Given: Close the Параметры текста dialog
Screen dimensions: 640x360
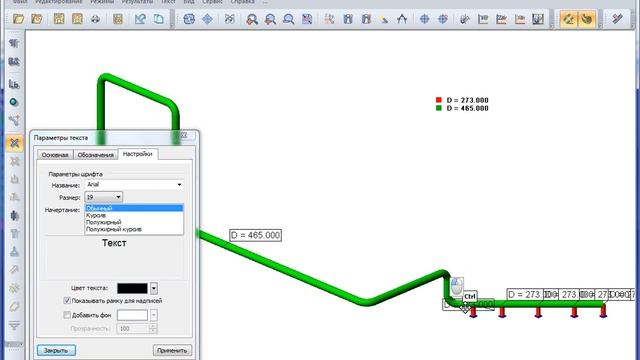Looking at the screenshot, I should 183,135.
